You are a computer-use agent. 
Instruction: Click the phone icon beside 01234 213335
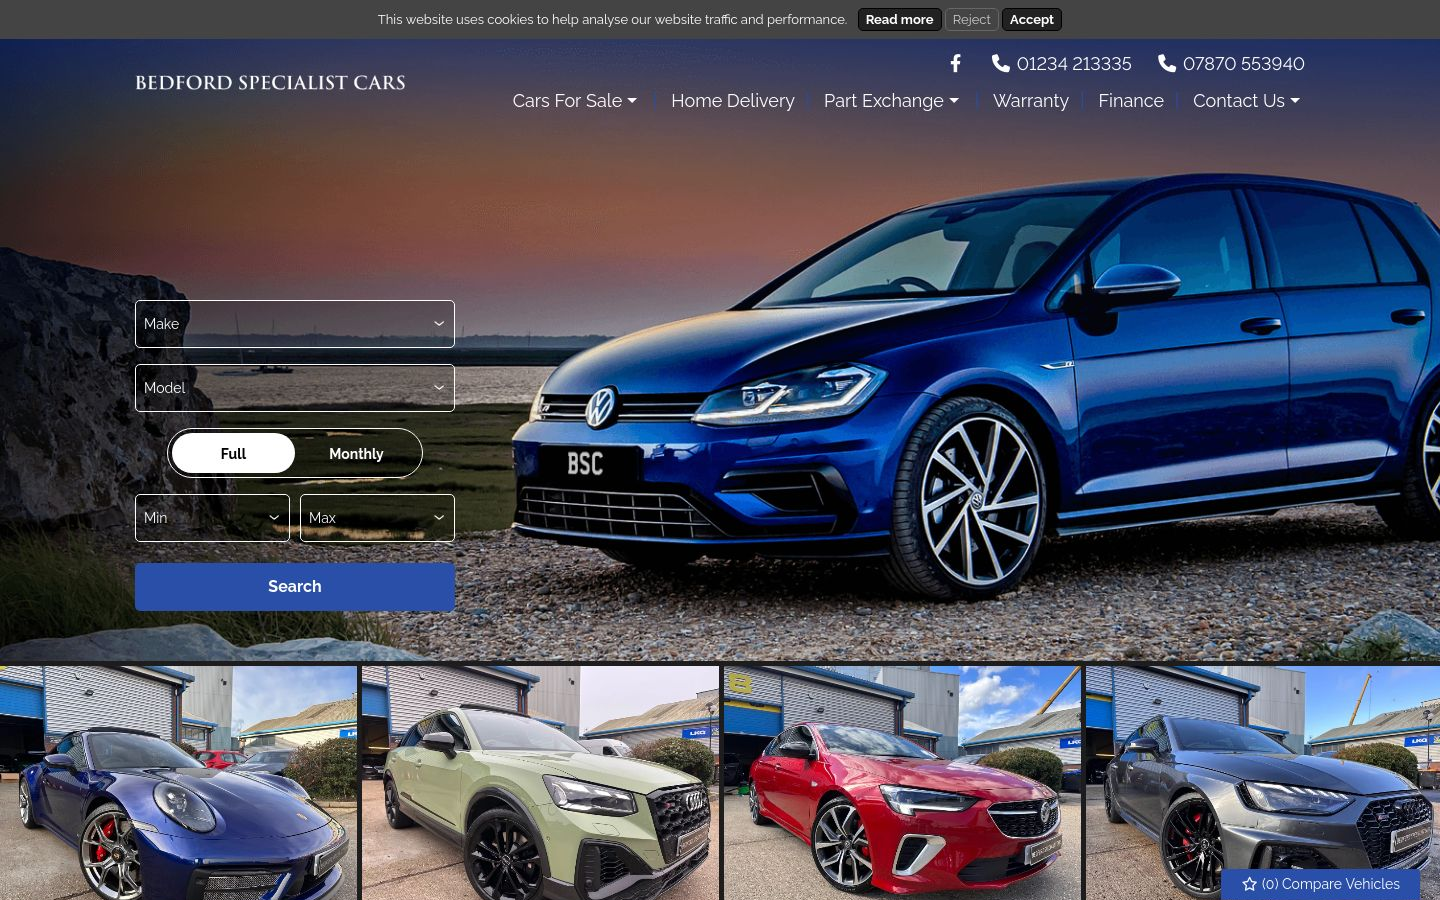click(x=1000, y=64)
